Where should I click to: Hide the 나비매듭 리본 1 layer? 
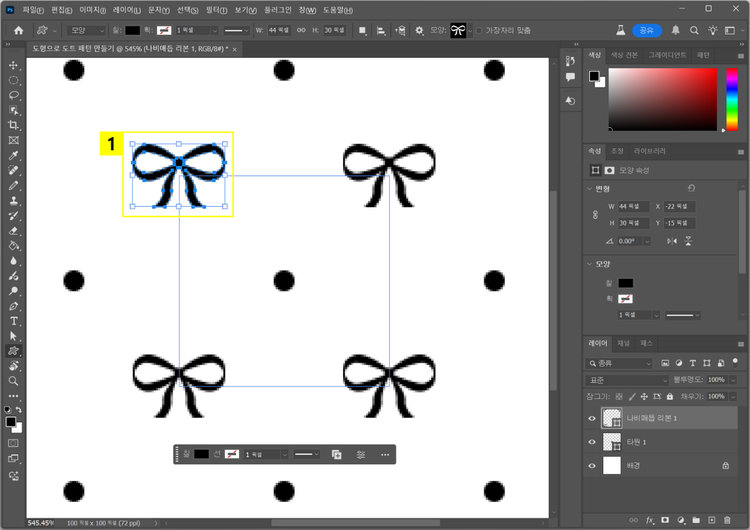pyautogui.click(x=592, y=419)
